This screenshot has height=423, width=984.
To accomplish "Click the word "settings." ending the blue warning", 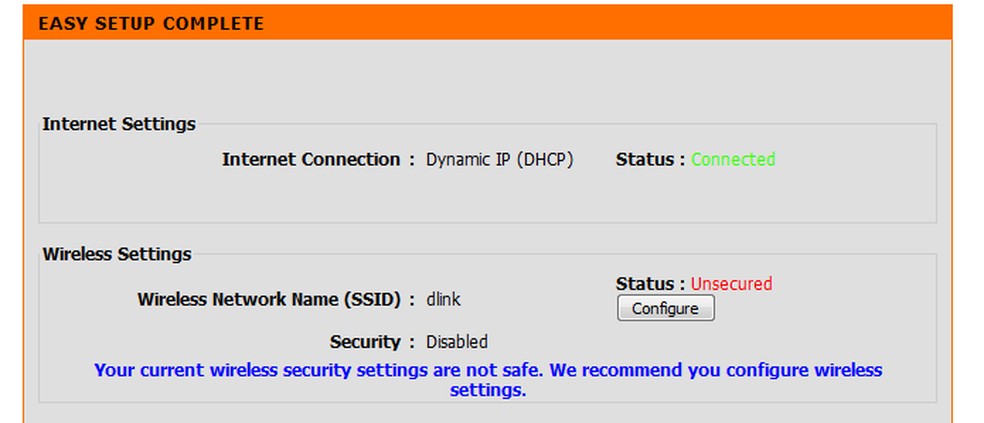I will (x=488, y=390).
